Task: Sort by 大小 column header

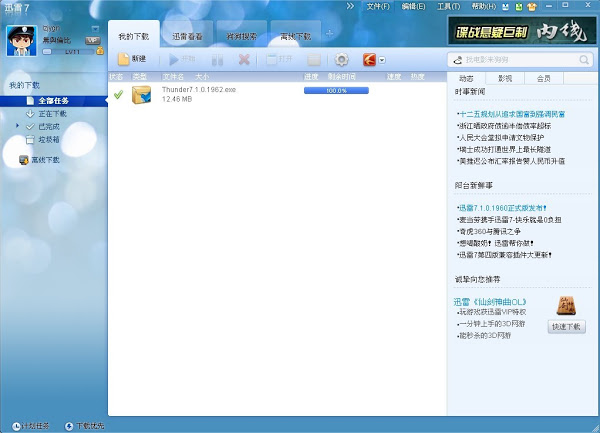Action: coord(202,77)
